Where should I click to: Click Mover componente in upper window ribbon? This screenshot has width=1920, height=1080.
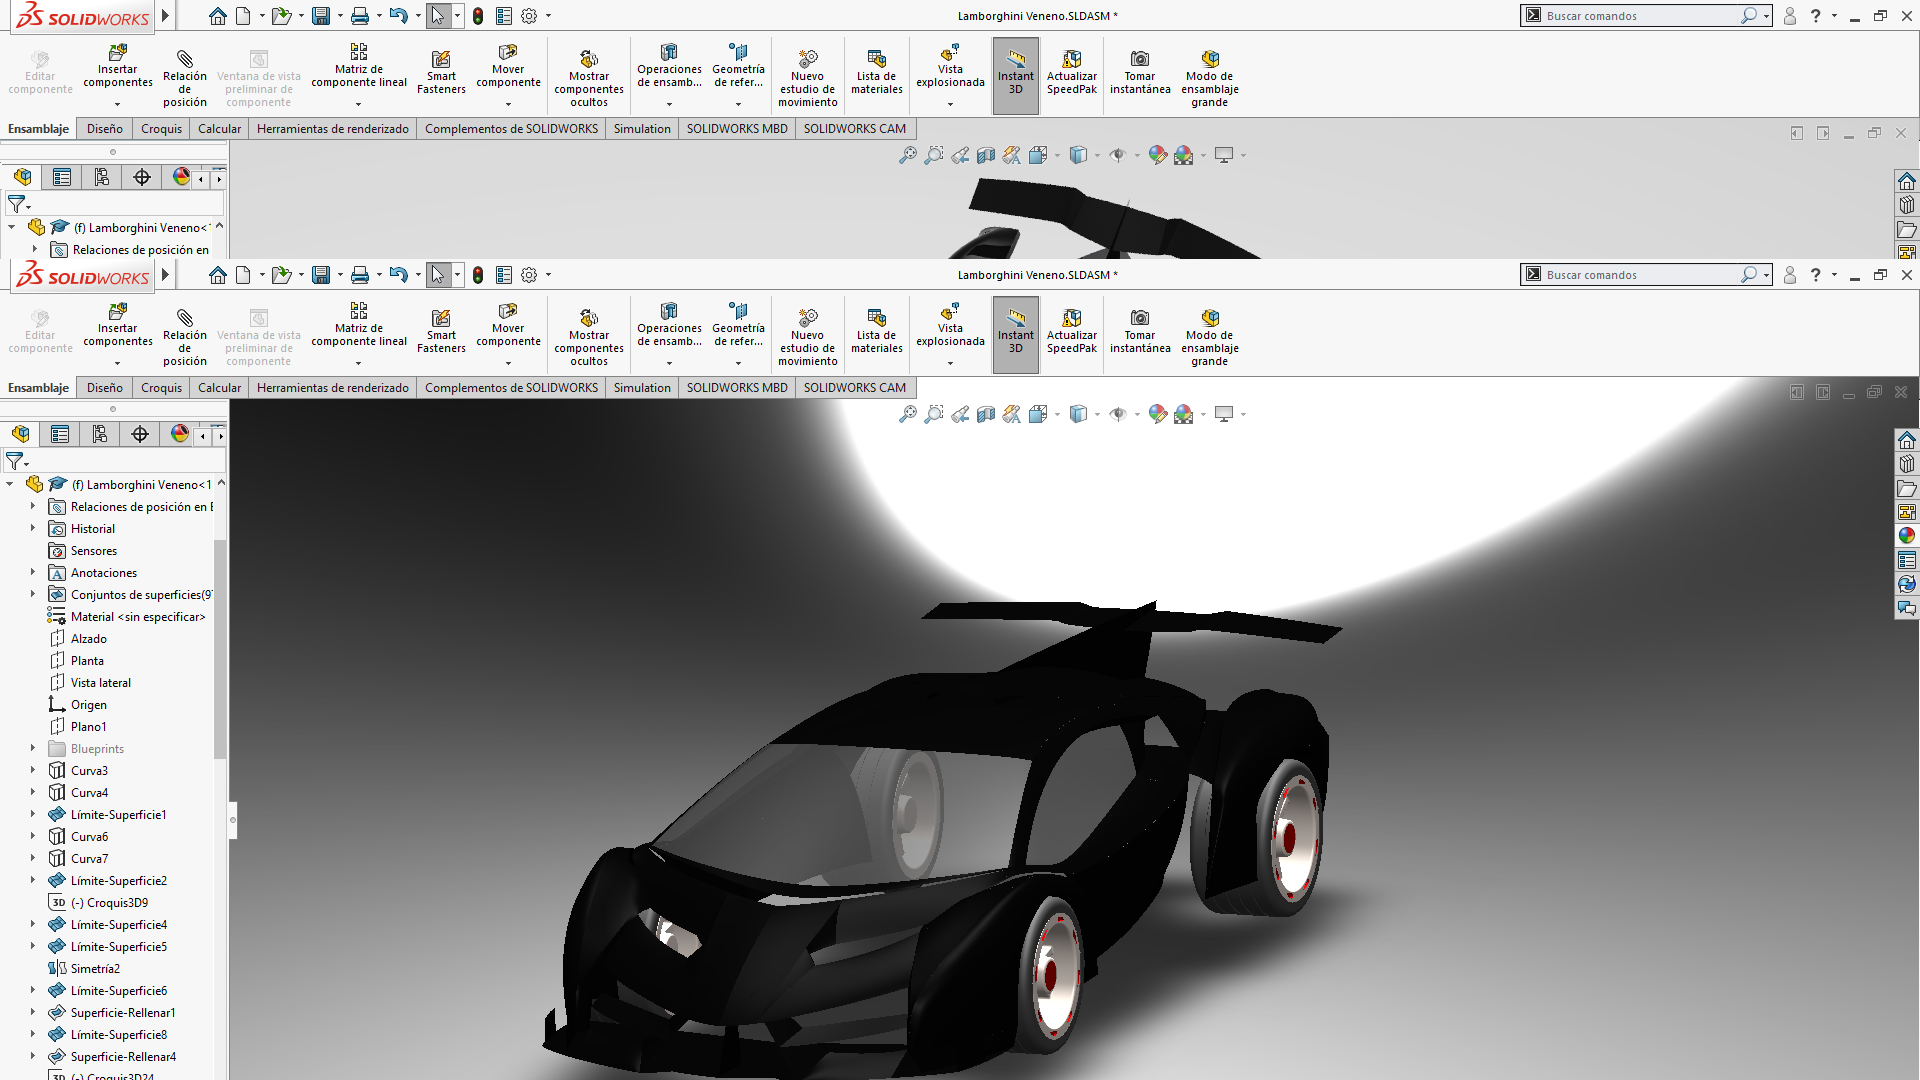coord(508,67)
